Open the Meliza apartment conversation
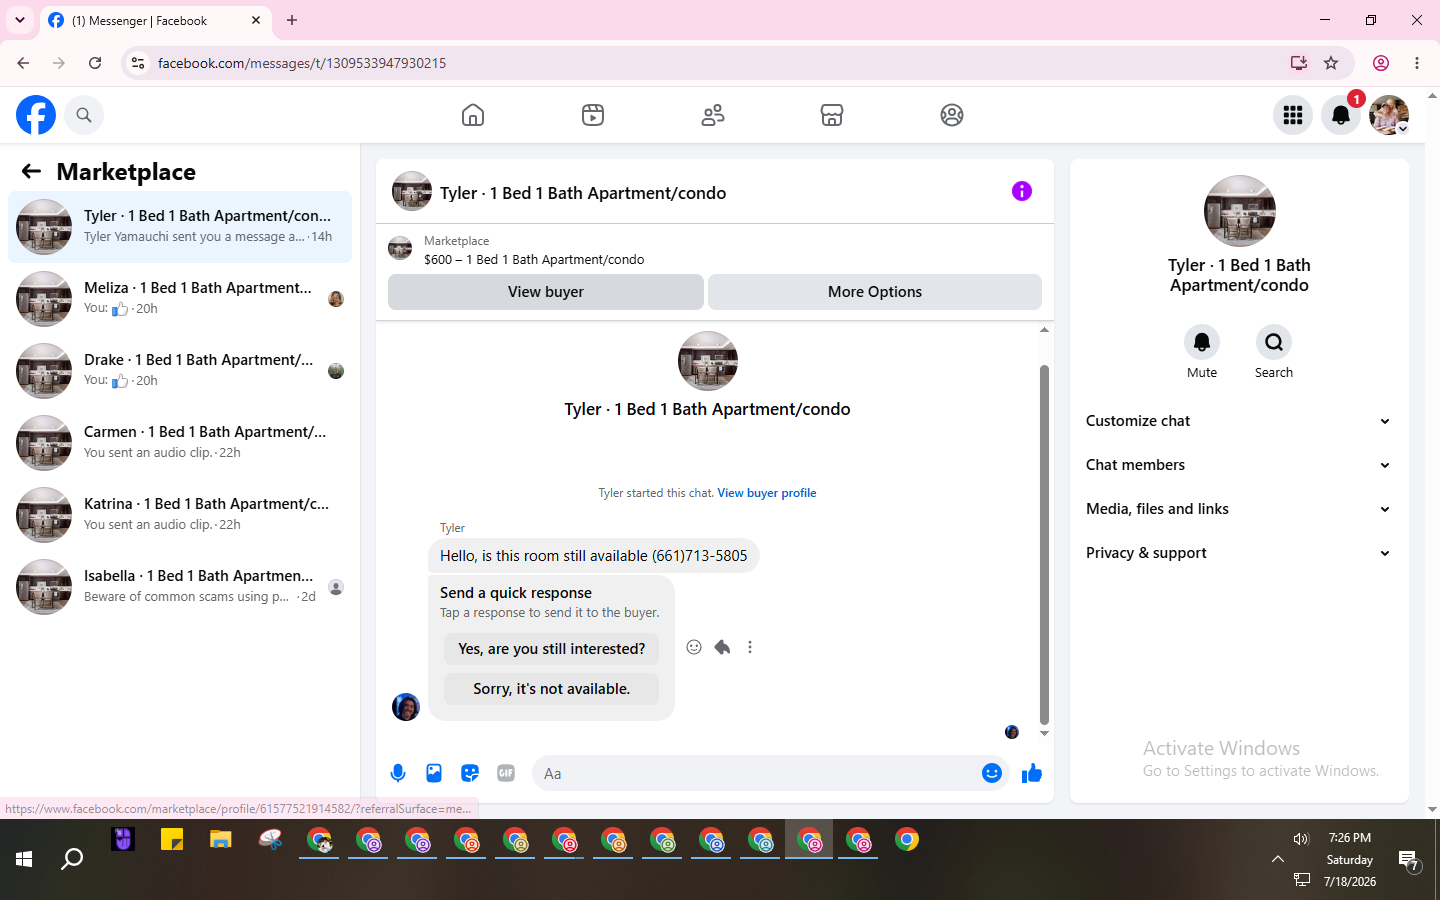 180,299
